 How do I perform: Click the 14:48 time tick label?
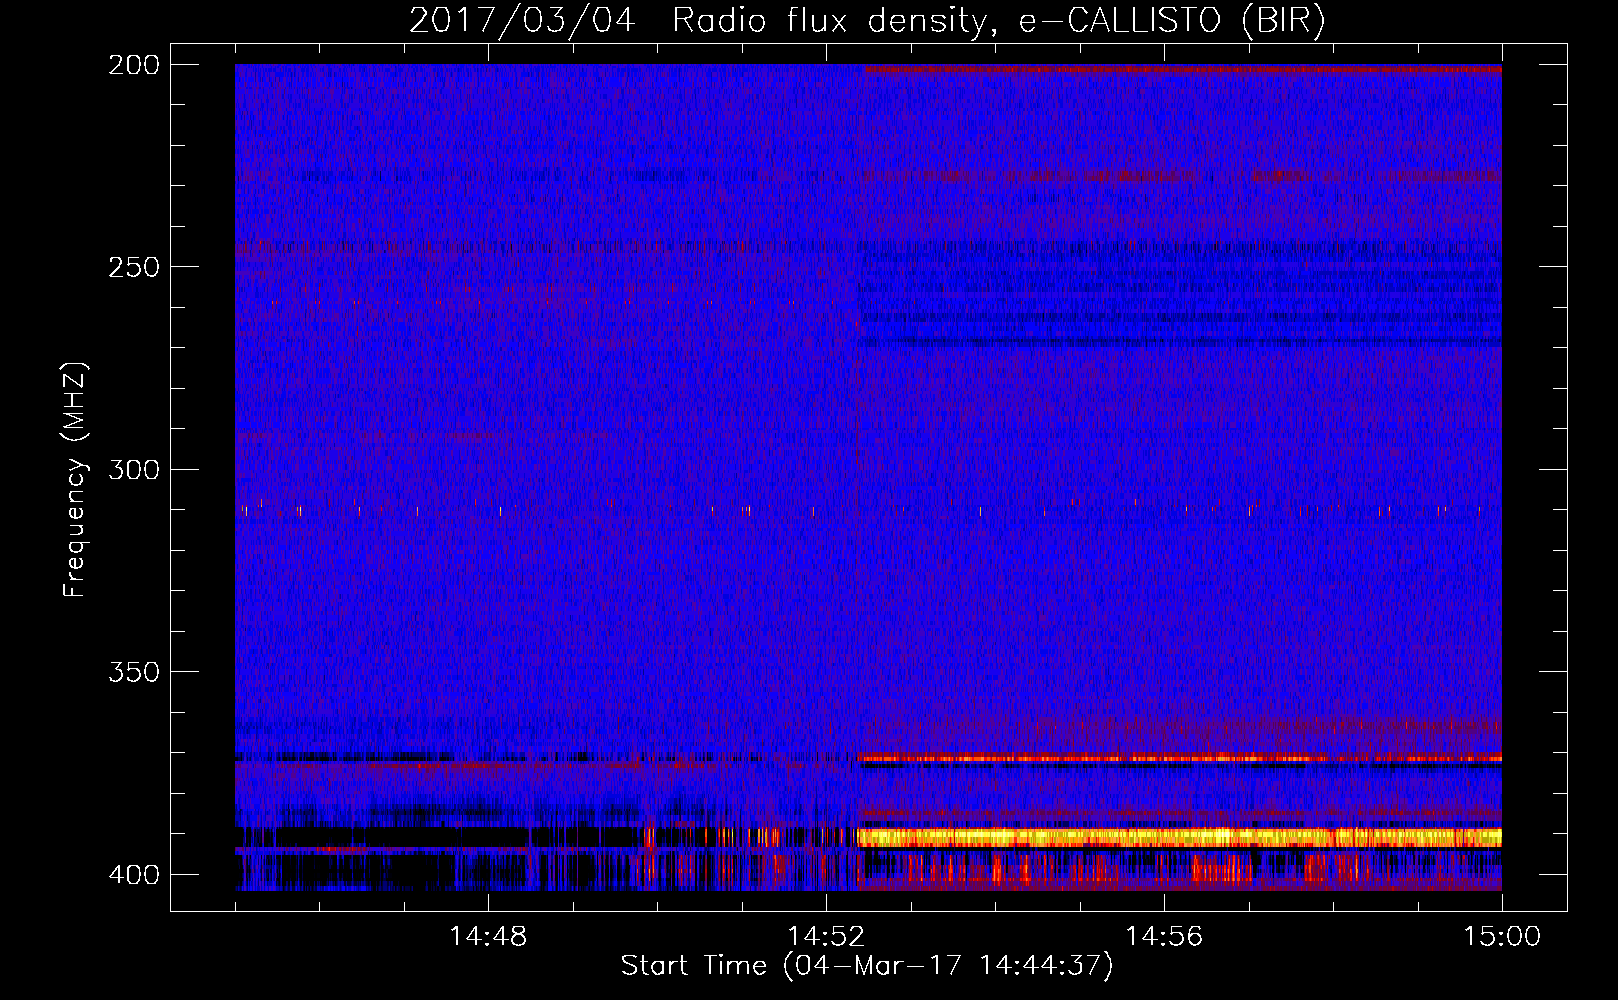488,937
